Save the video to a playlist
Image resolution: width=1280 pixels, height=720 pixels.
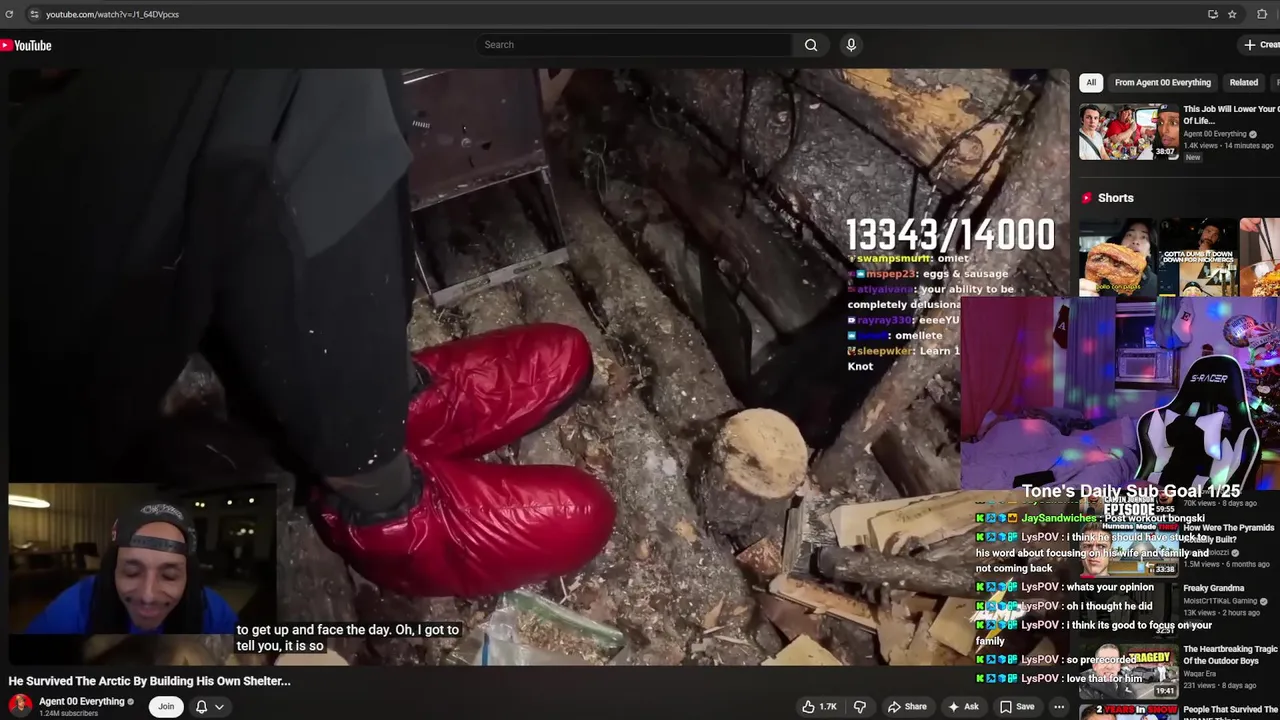tap(1017, 707)
